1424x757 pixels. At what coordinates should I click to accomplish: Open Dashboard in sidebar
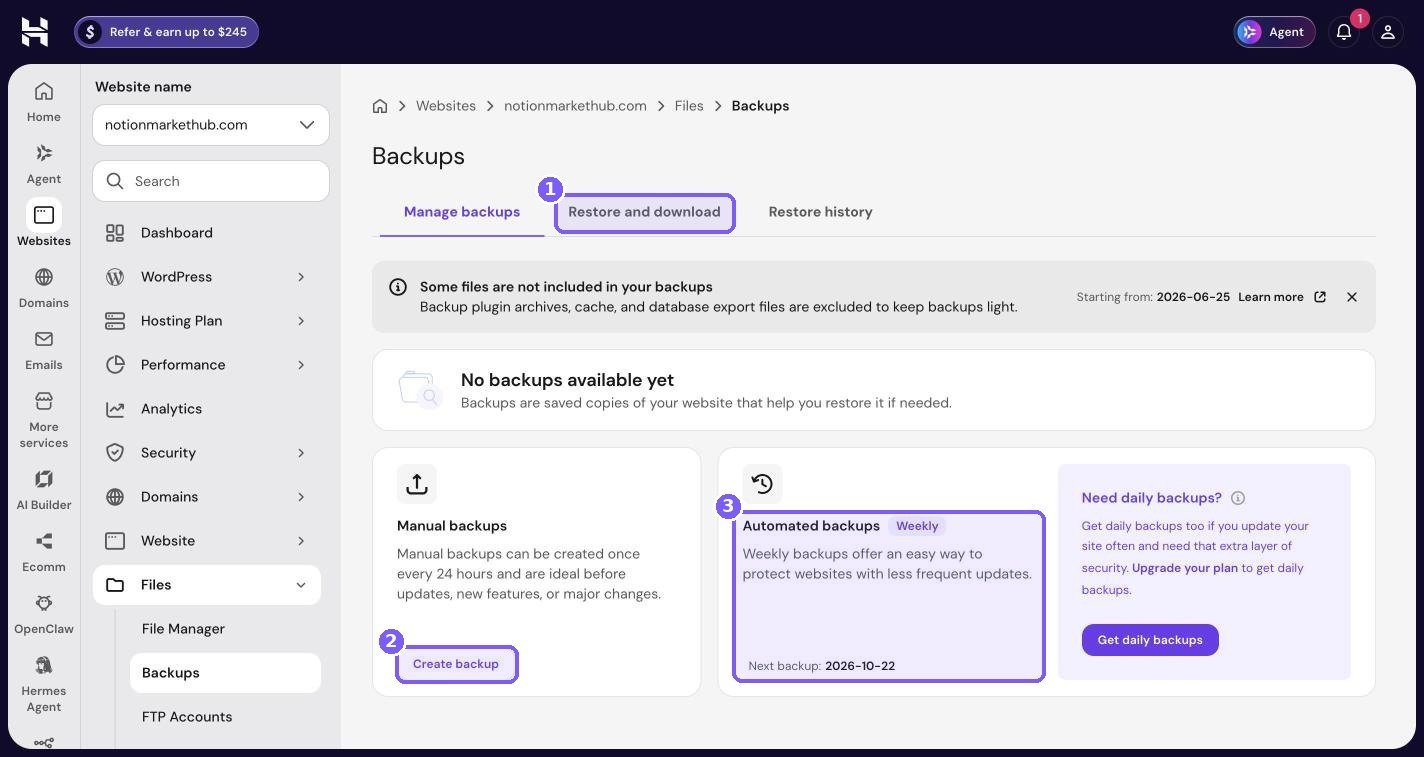[207, 233]
